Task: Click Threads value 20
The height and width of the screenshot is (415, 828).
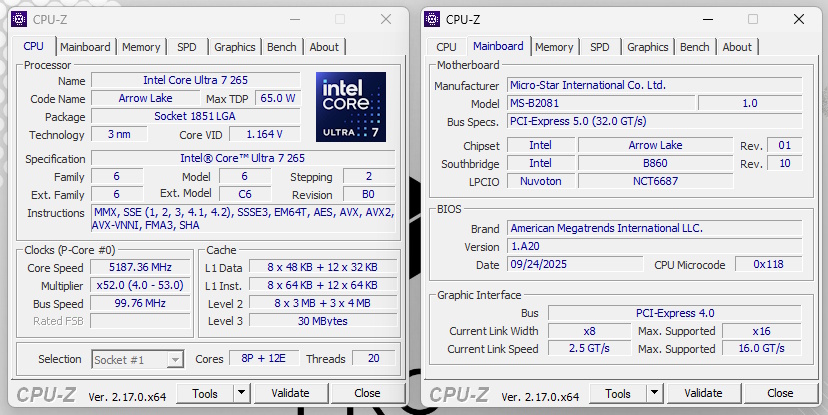Action: click(x=374, y=359)
